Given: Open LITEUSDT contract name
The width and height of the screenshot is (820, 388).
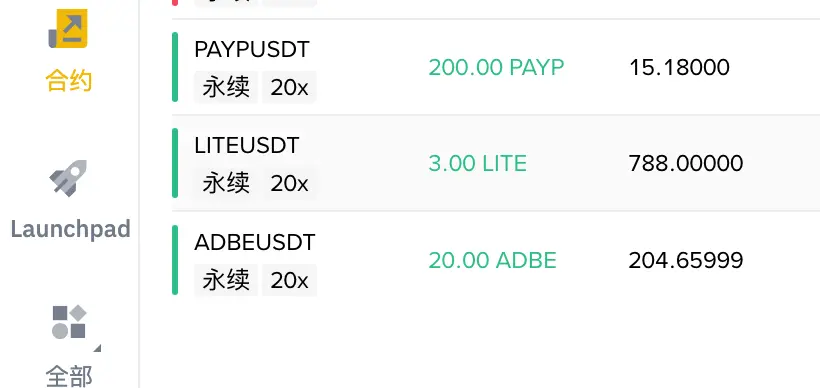Looking at the screenshot, I should click(x=247, y=145).
